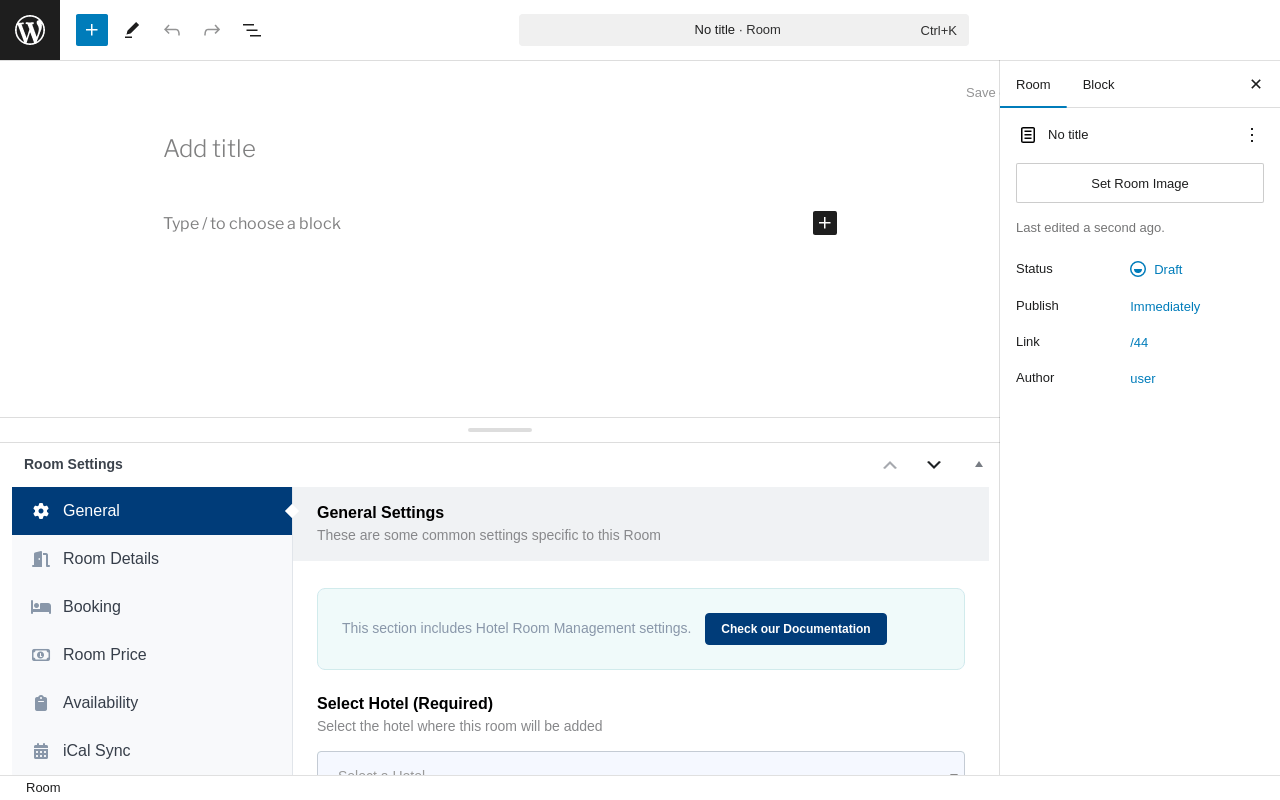Click the meta box resize handle

tap(500, 430)
